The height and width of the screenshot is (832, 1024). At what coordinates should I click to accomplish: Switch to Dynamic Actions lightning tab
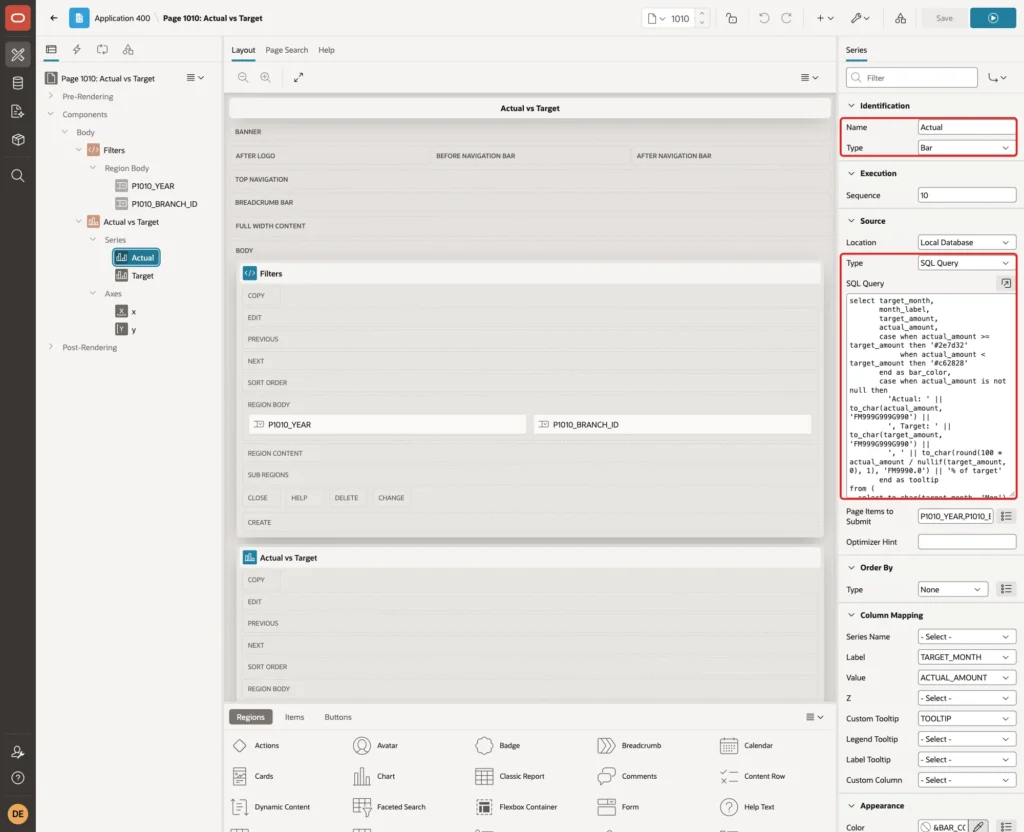click(76, 50)
